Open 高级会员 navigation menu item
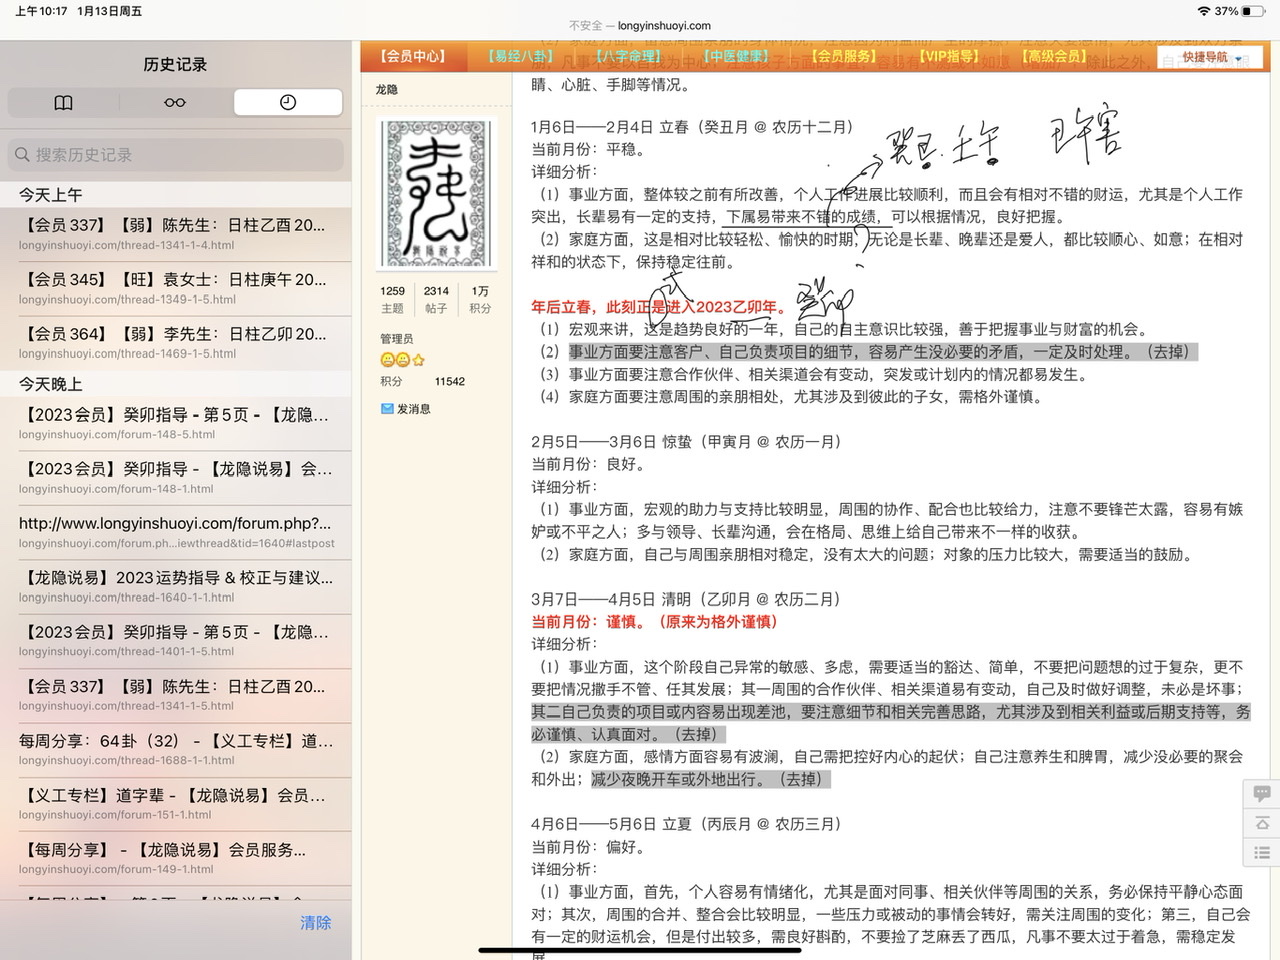 1053,57
